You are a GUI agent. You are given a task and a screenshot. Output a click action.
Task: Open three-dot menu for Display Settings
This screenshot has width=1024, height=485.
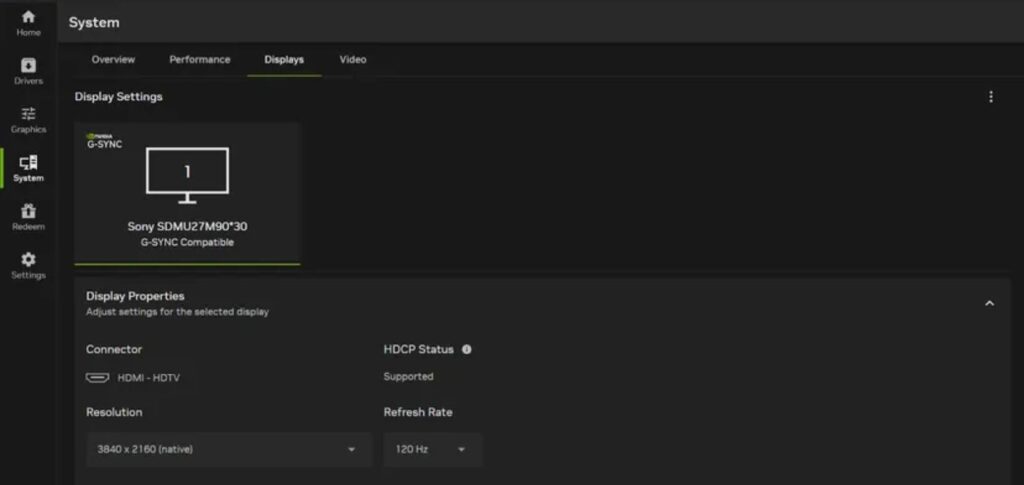click(x=991, y=97)
